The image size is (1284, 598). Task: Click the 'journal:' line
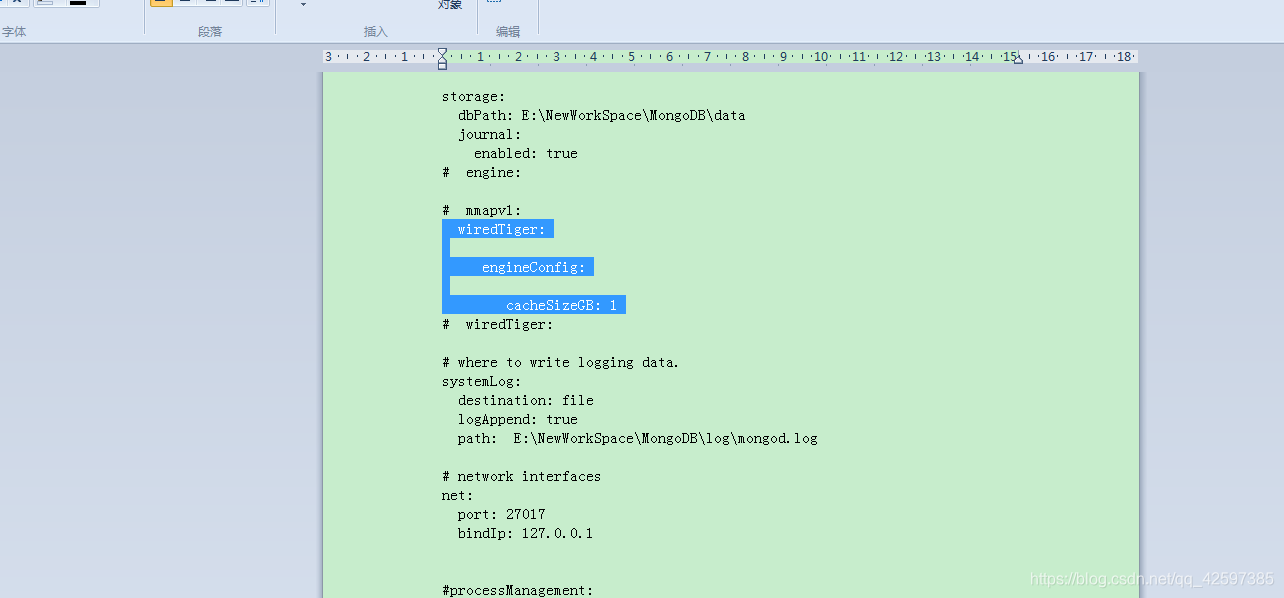pos(490,134)
